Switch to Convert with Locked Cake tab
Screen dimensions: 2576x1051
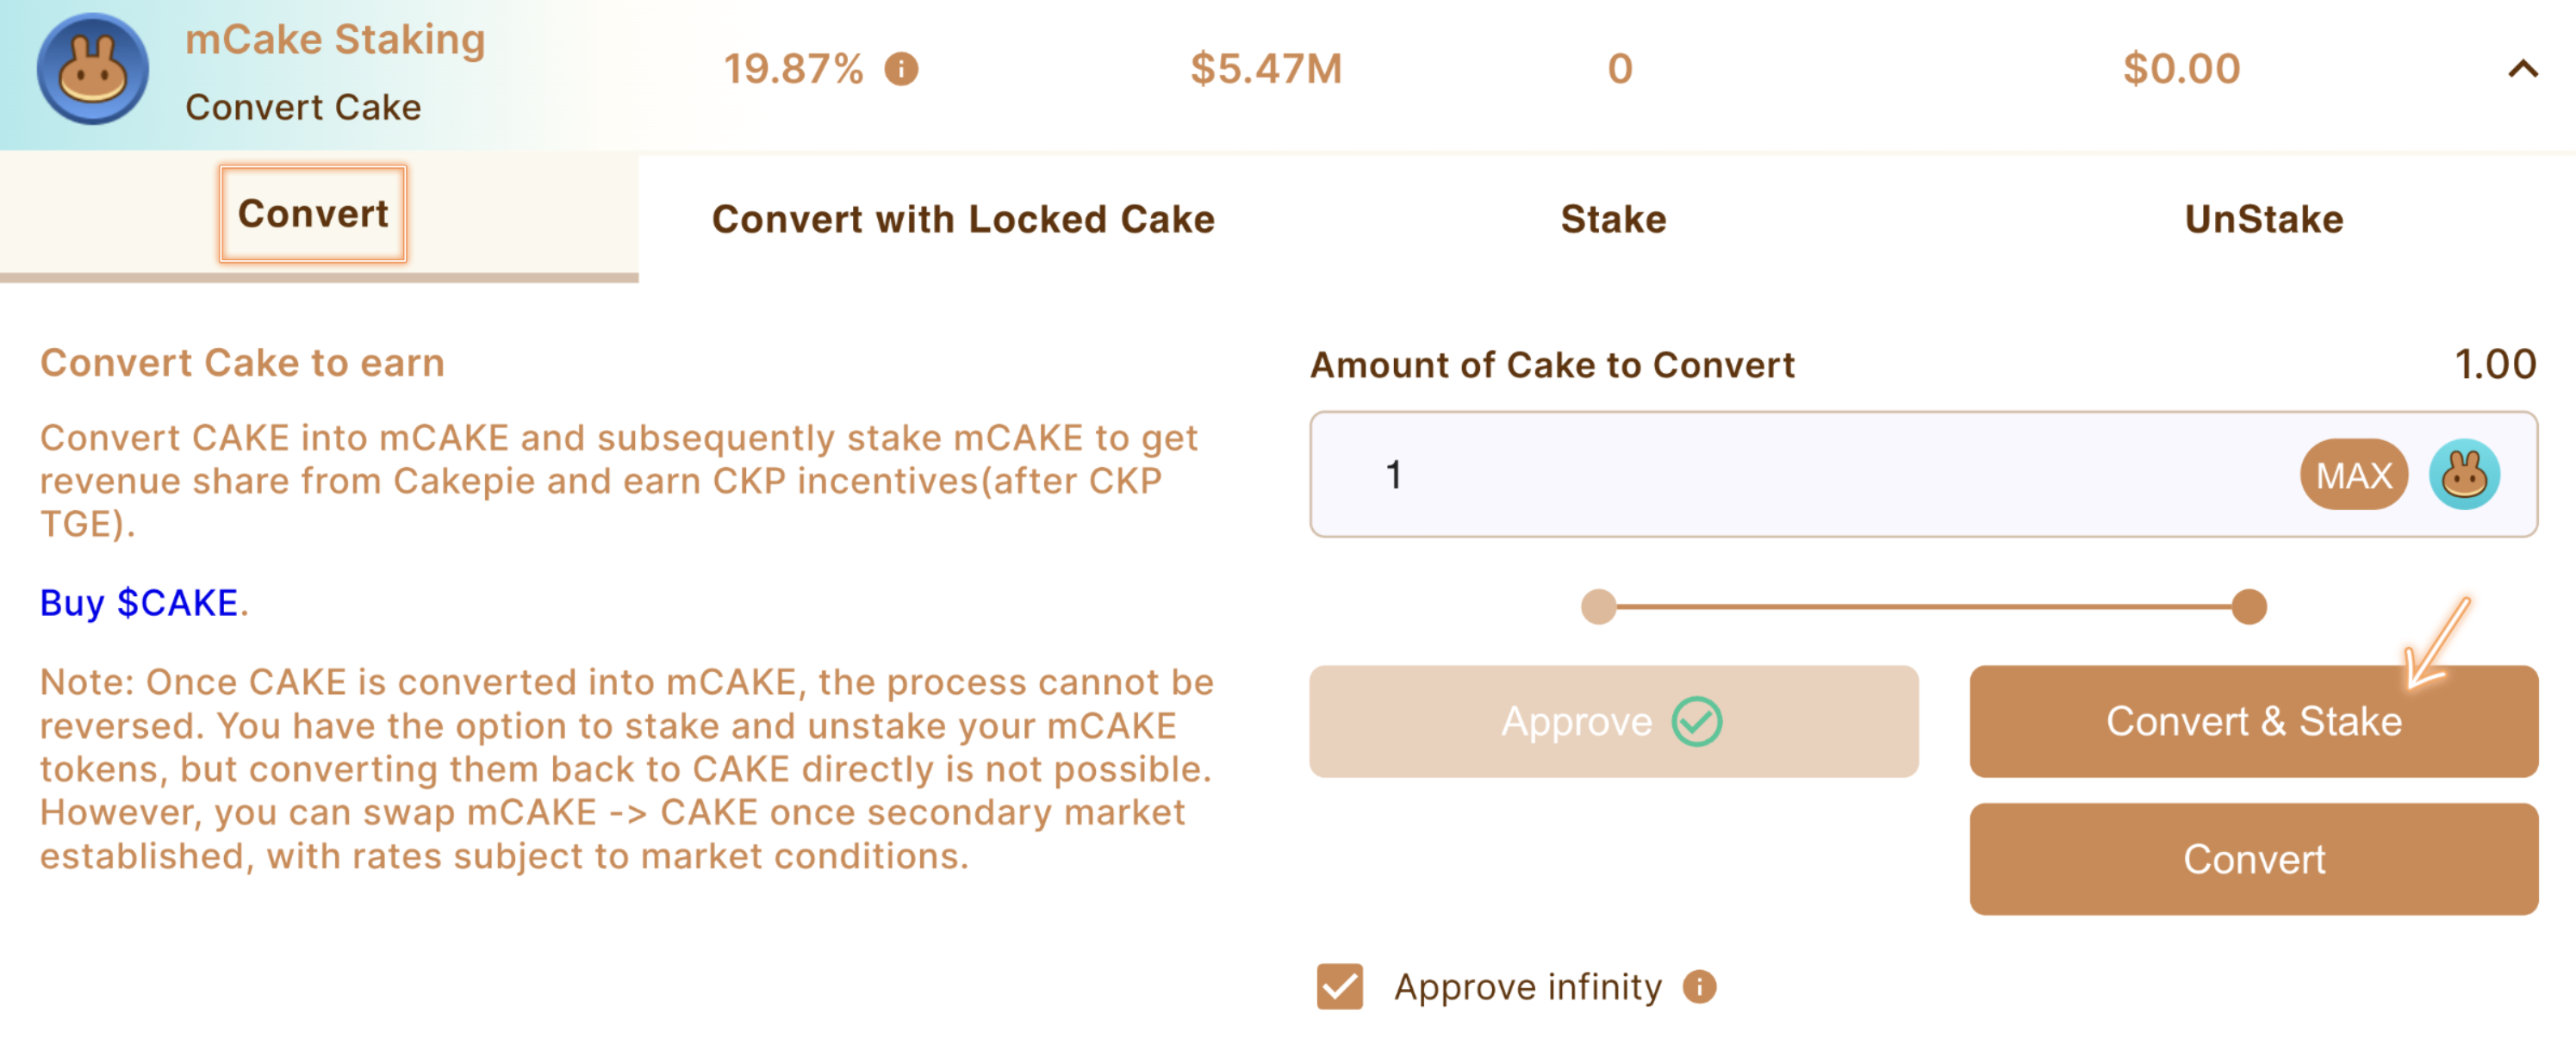pyautogui.click(x=963, y=219)
